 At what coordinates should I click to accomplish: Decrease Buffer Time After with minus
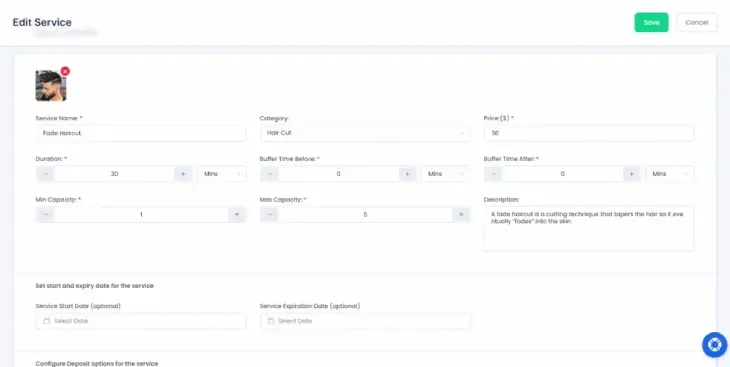pyautogui.click(x=493, y=174)
